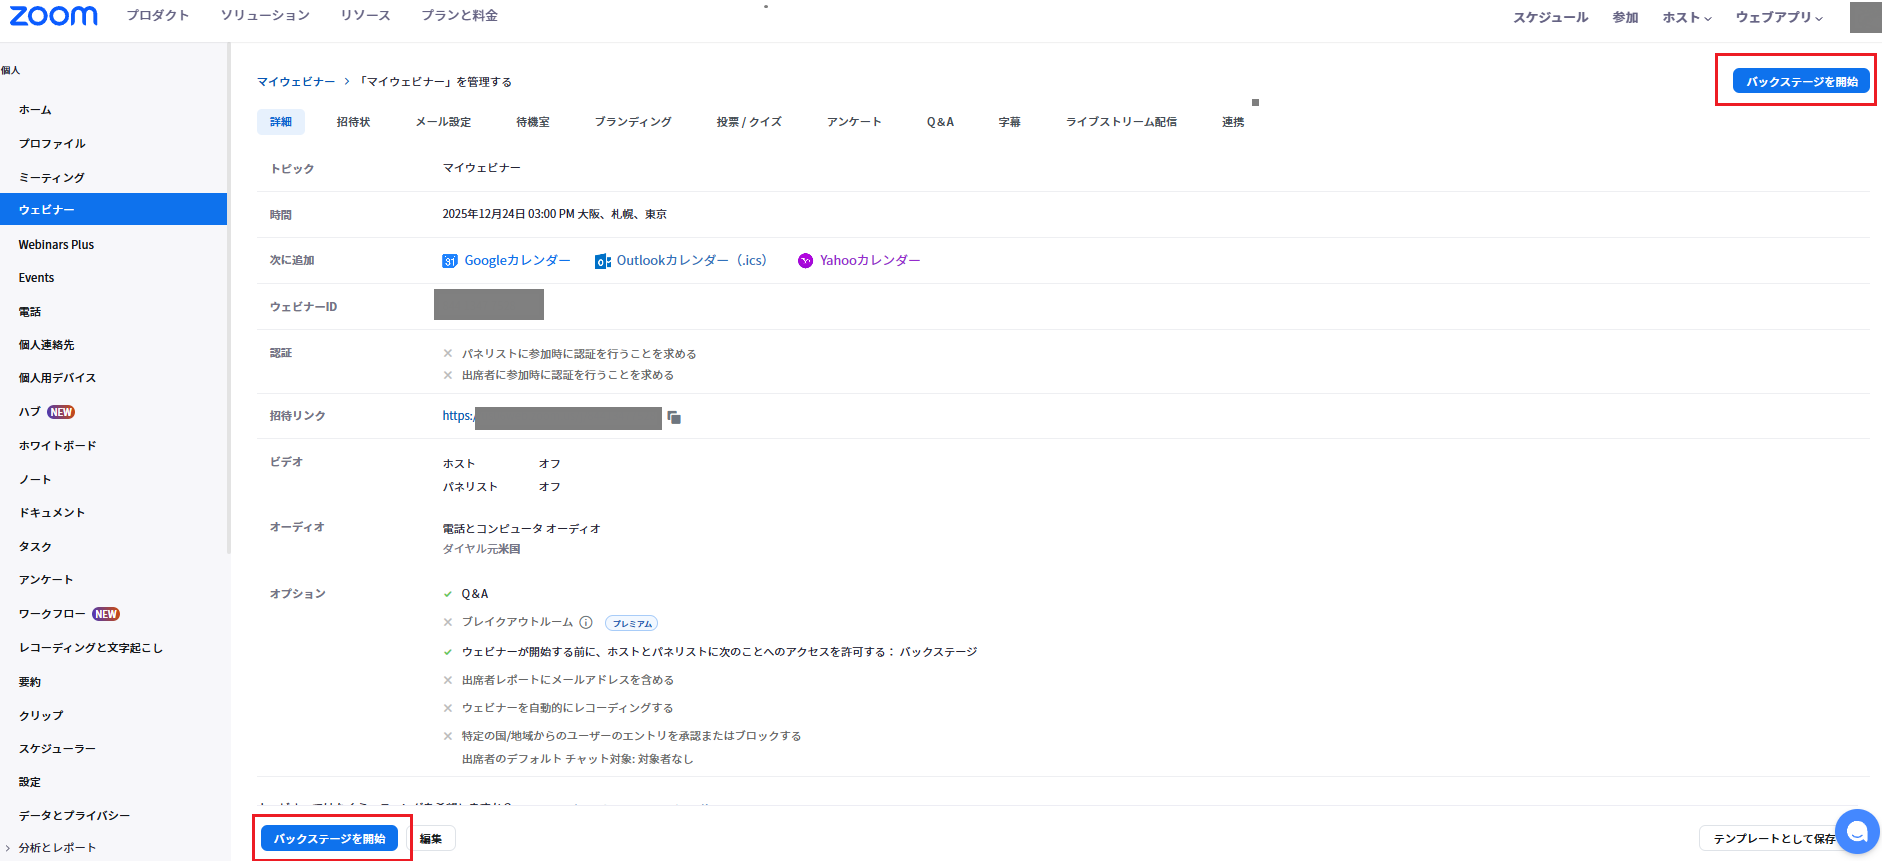Click the 編集 button
Image resolution: width=1882 pixels, height=861 pixels.
[x=431, y=839]
